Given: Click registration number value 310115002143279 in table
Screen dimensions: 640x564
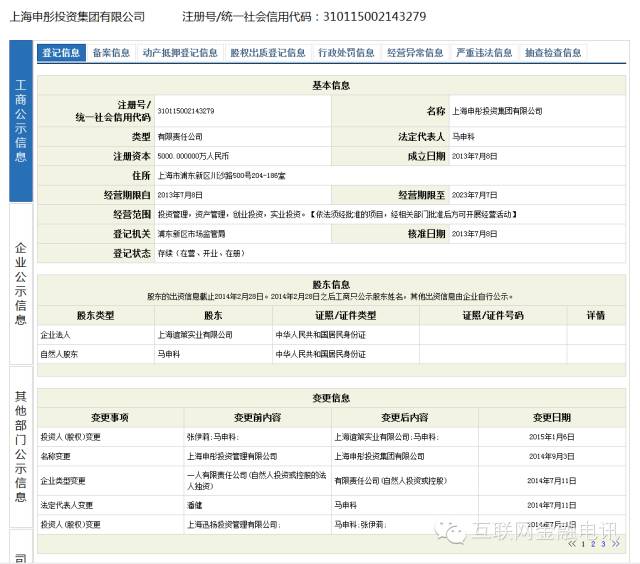Looking at the screenshot, I should pos(186,111).
